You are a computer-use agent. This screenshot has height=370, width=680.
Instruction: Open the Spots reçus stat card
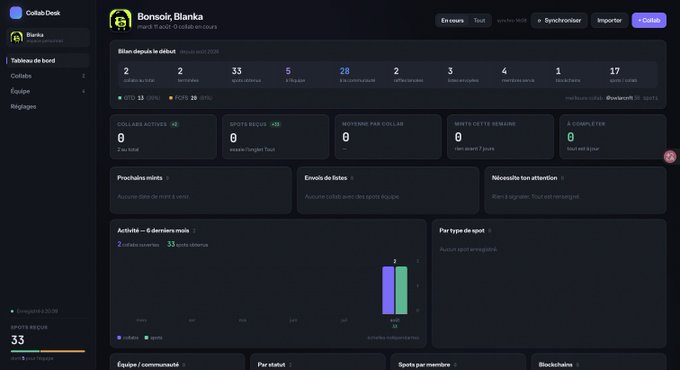point(275,136)
